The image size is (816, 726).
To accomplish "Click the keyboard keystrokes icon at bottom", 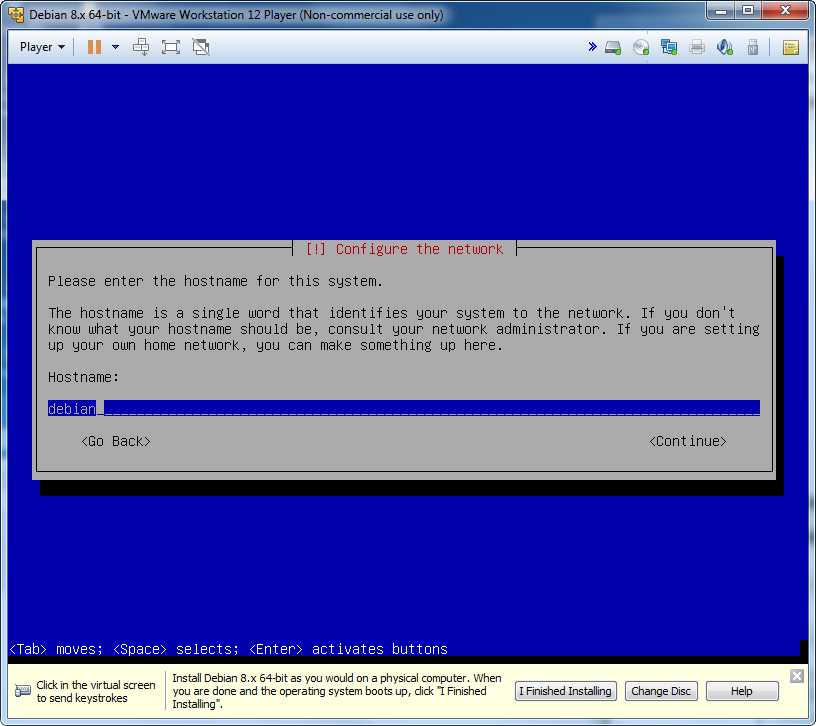I will [x=23, y=691].
